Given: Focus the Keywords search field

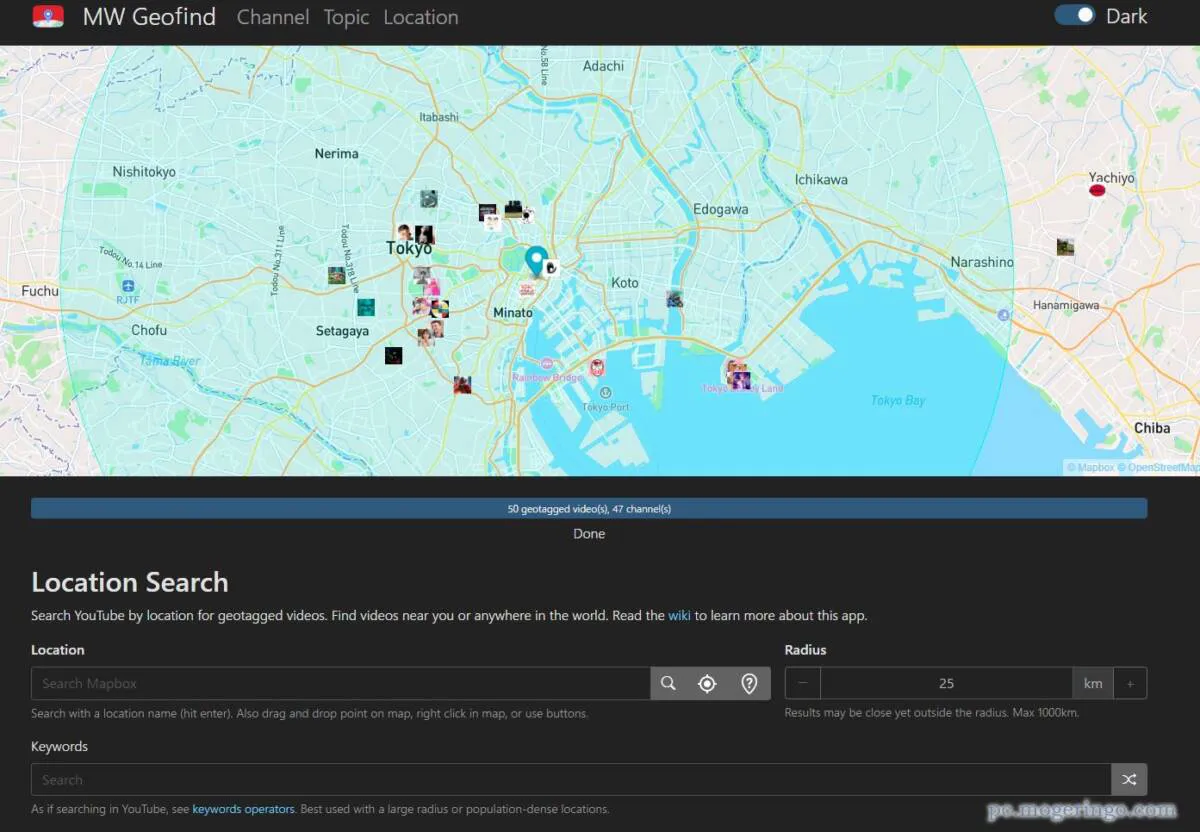Looking at the screenshot, I should [571, 779].
